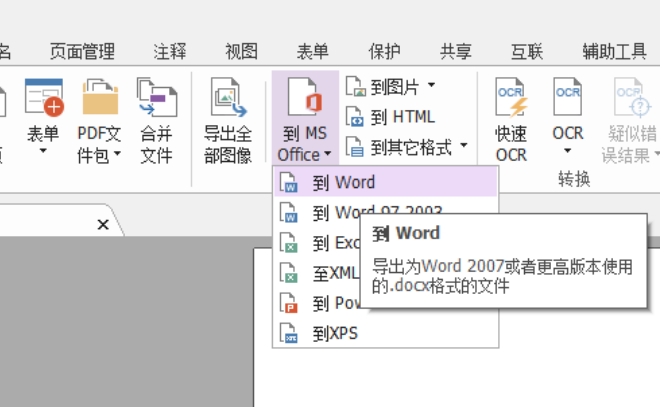The width and height of the screenshot is (667, 407).
Task: Choose the 到 HTML conversion icon
Action: 355,117
